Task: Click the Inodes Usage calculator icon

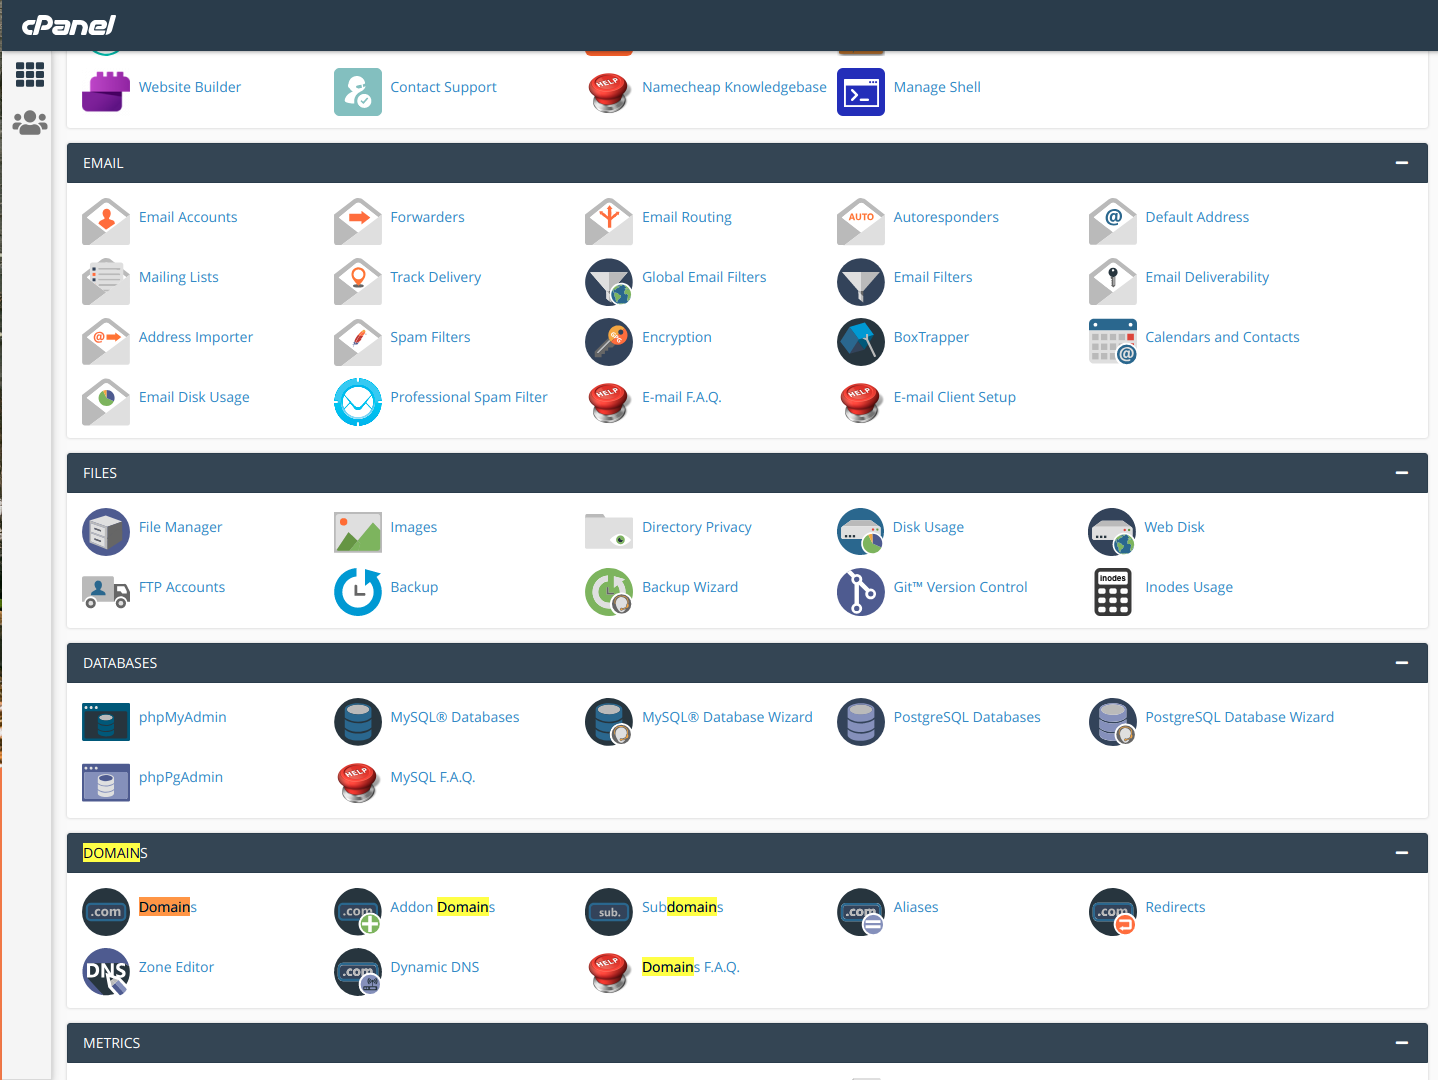Action: (1112, 592)
